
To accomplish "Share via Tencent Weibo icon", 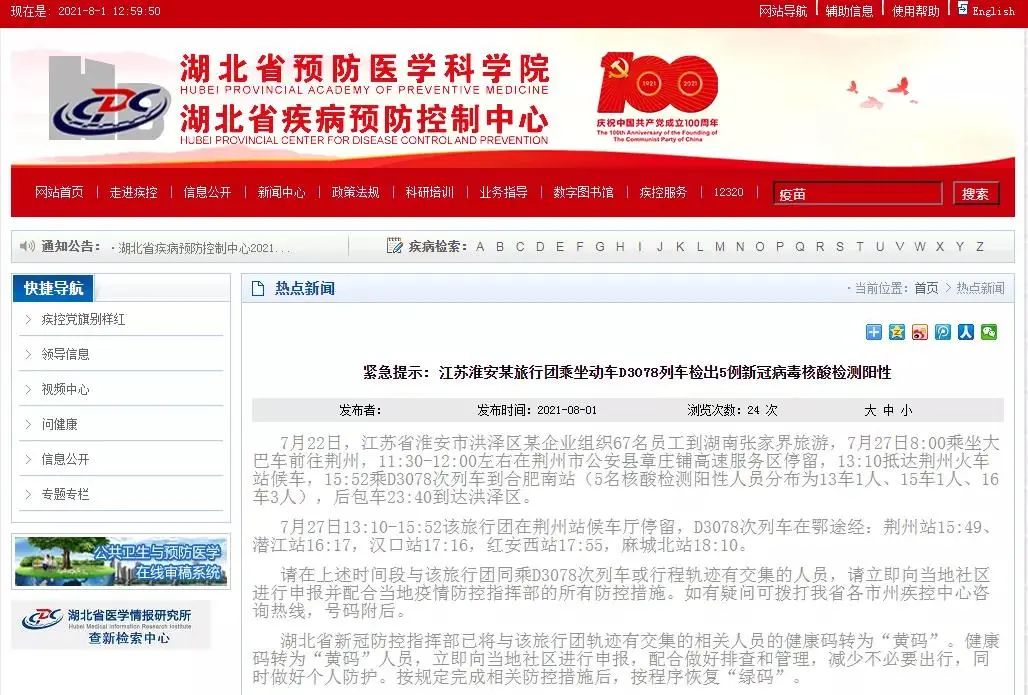I will coord(942,332).
